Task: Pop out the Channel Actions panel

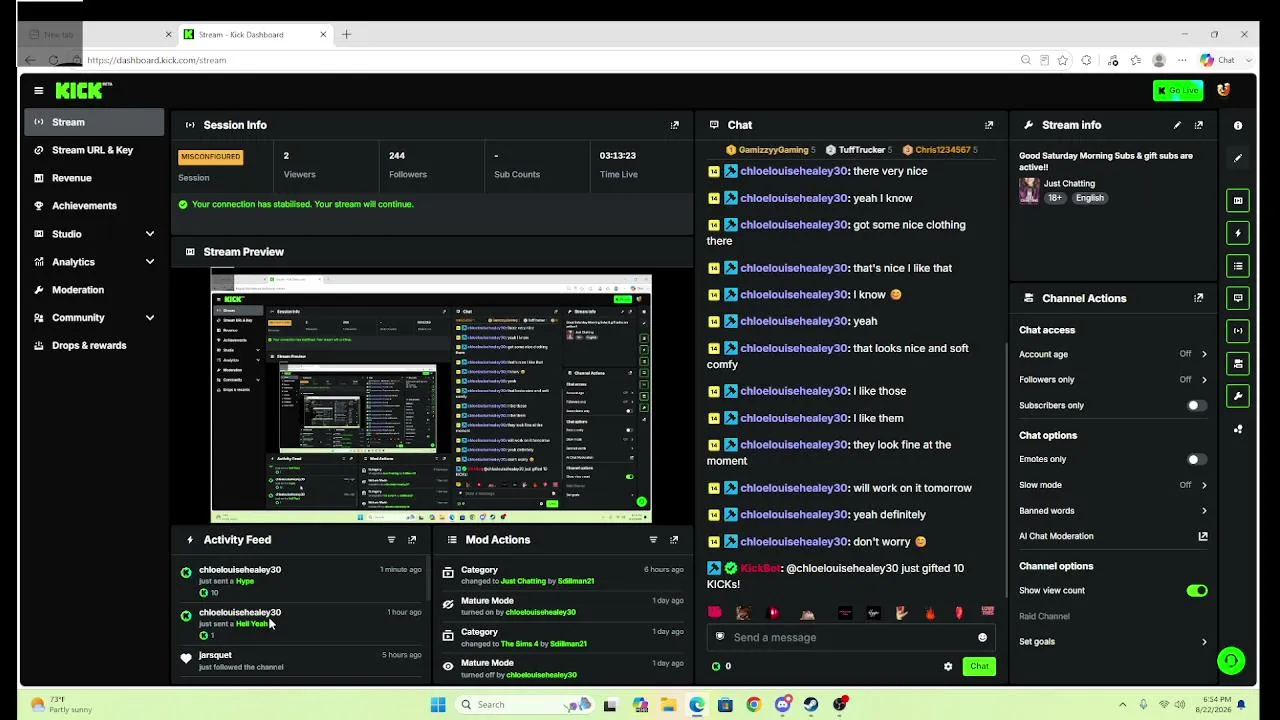Action: coord(1199,298)
